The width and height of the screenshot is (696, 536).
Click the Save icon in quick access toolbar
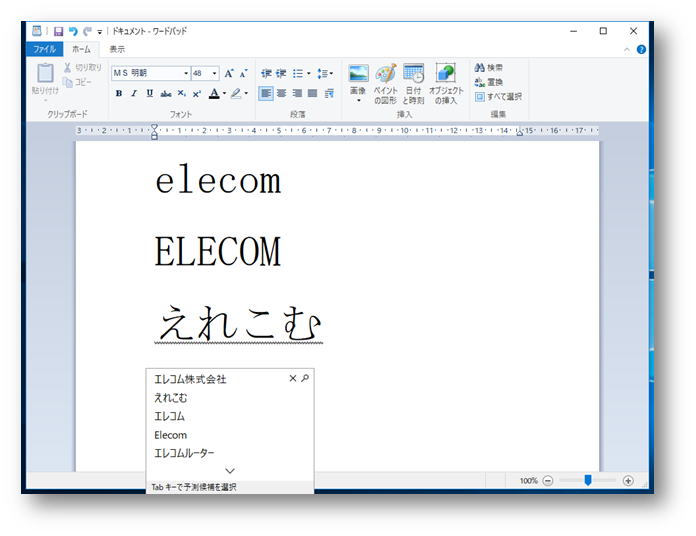[58, 31]
